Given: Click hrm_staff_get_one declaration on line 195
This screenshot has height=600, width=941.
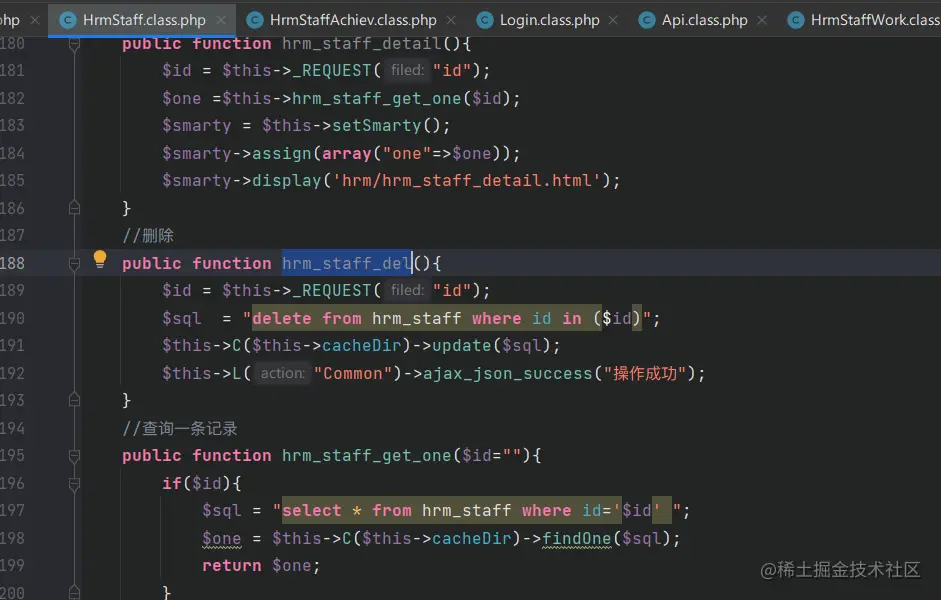Looking at the screenshot, I should 367,455.
